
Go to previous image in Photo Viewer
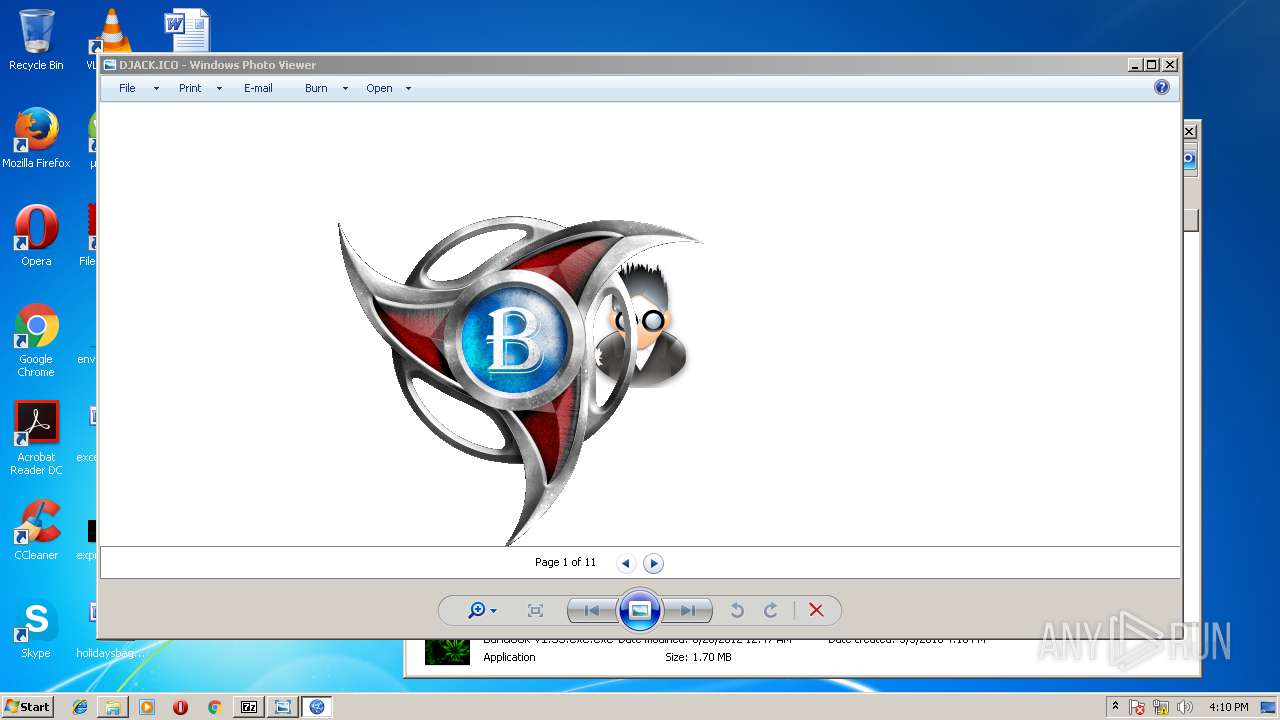(591, 610)
